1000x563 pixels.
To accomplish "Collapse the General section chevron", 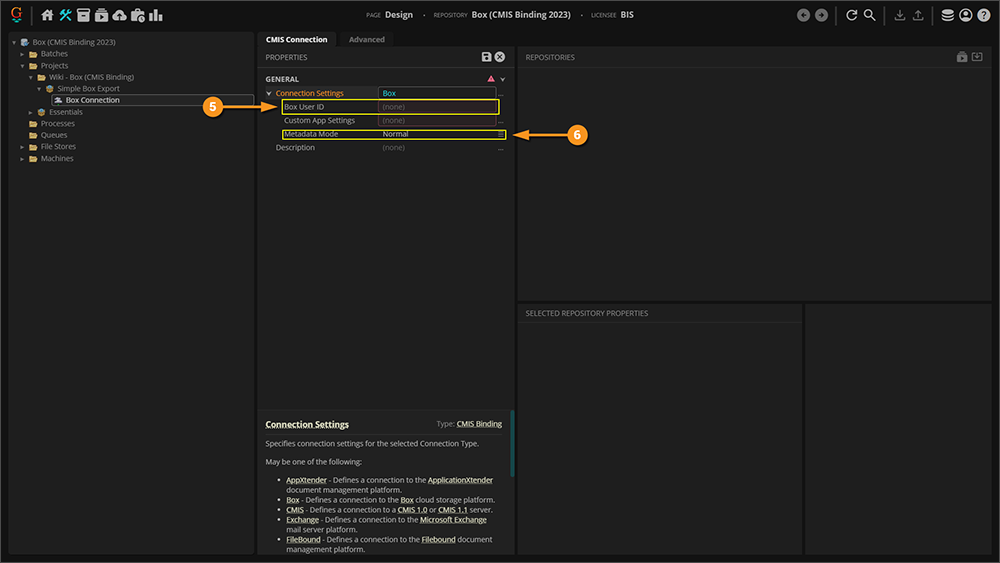I will pos(503,79).
